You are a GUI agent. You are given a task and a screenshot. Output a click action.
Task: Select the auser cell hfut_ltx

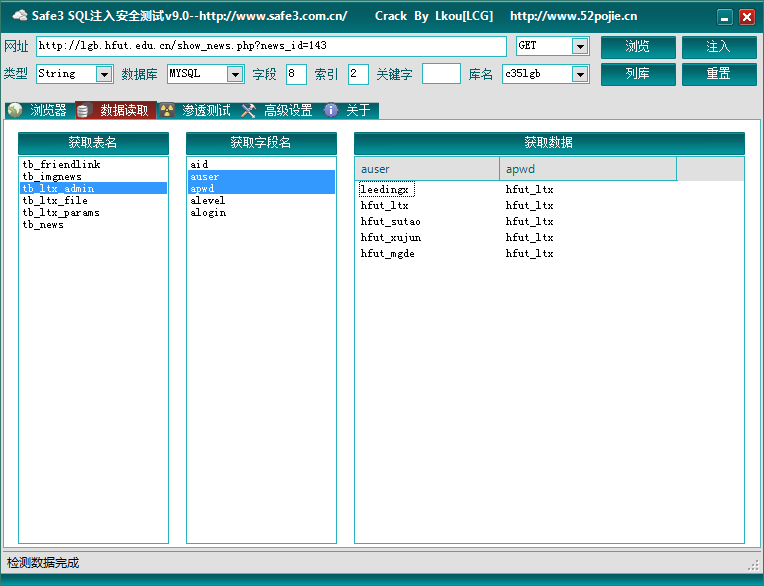384,206
